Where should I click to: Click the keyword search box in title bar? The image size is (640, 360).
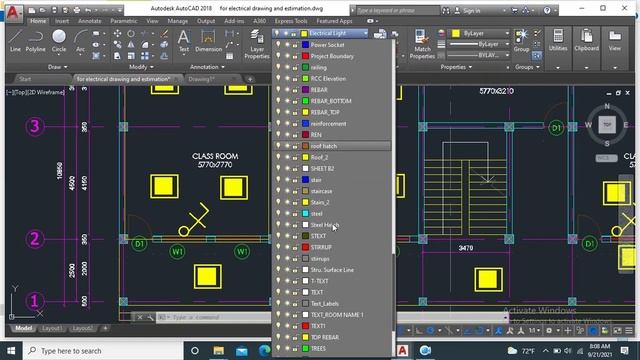pyautogui.click(x=398, y=11)
